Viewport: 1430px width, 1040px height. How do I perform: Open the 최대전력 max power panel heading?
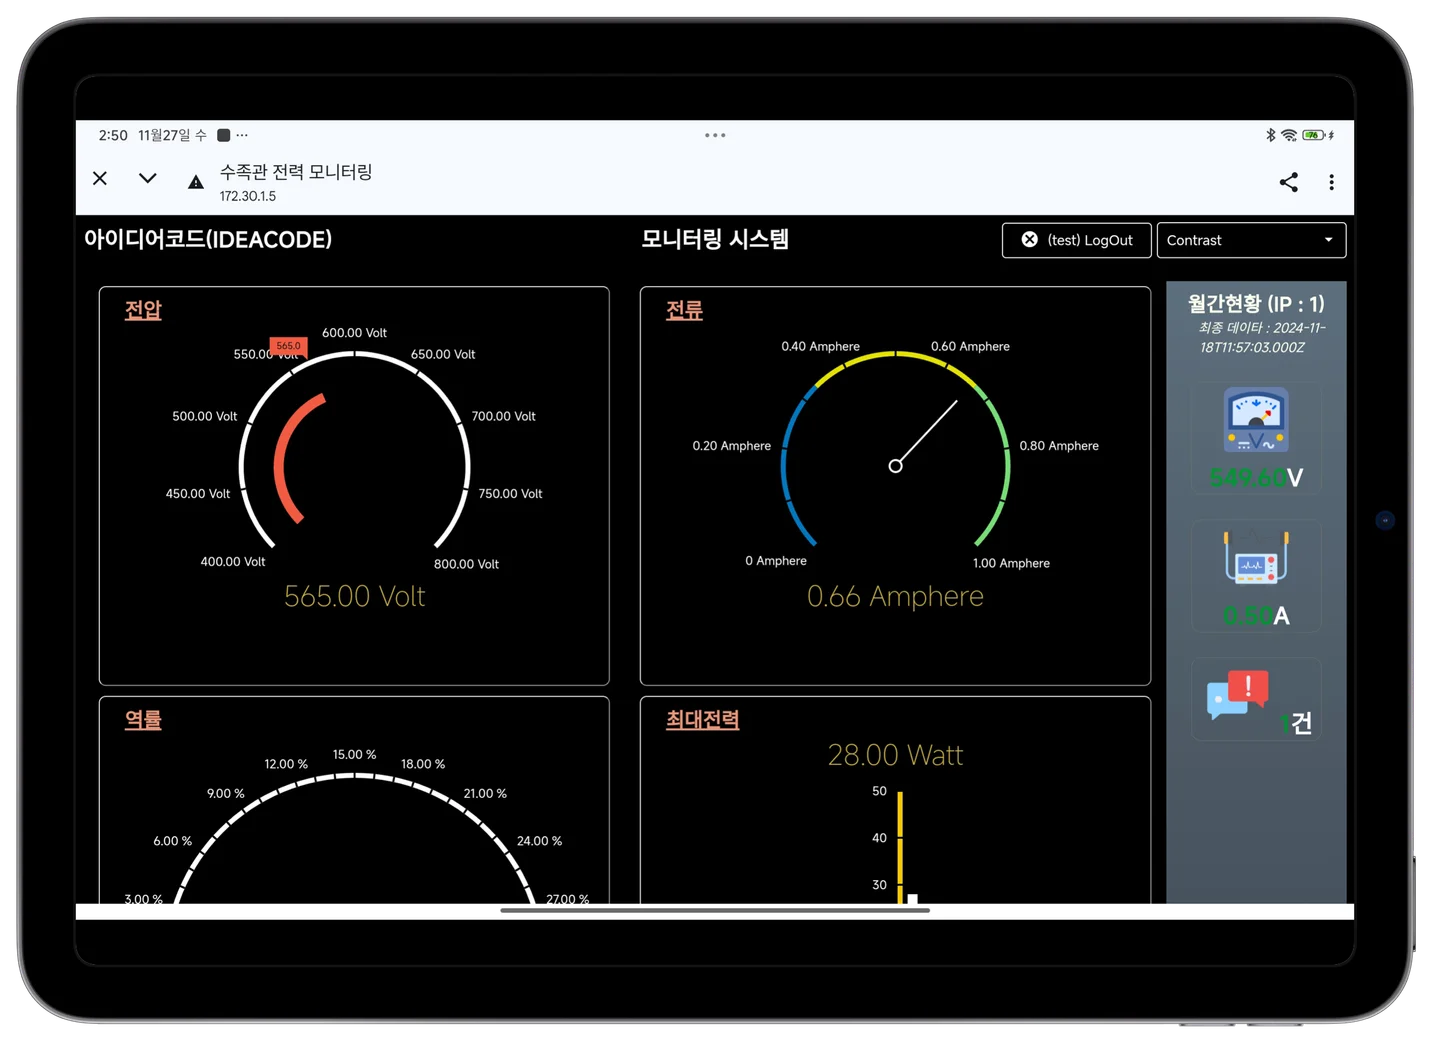(702, 720)
